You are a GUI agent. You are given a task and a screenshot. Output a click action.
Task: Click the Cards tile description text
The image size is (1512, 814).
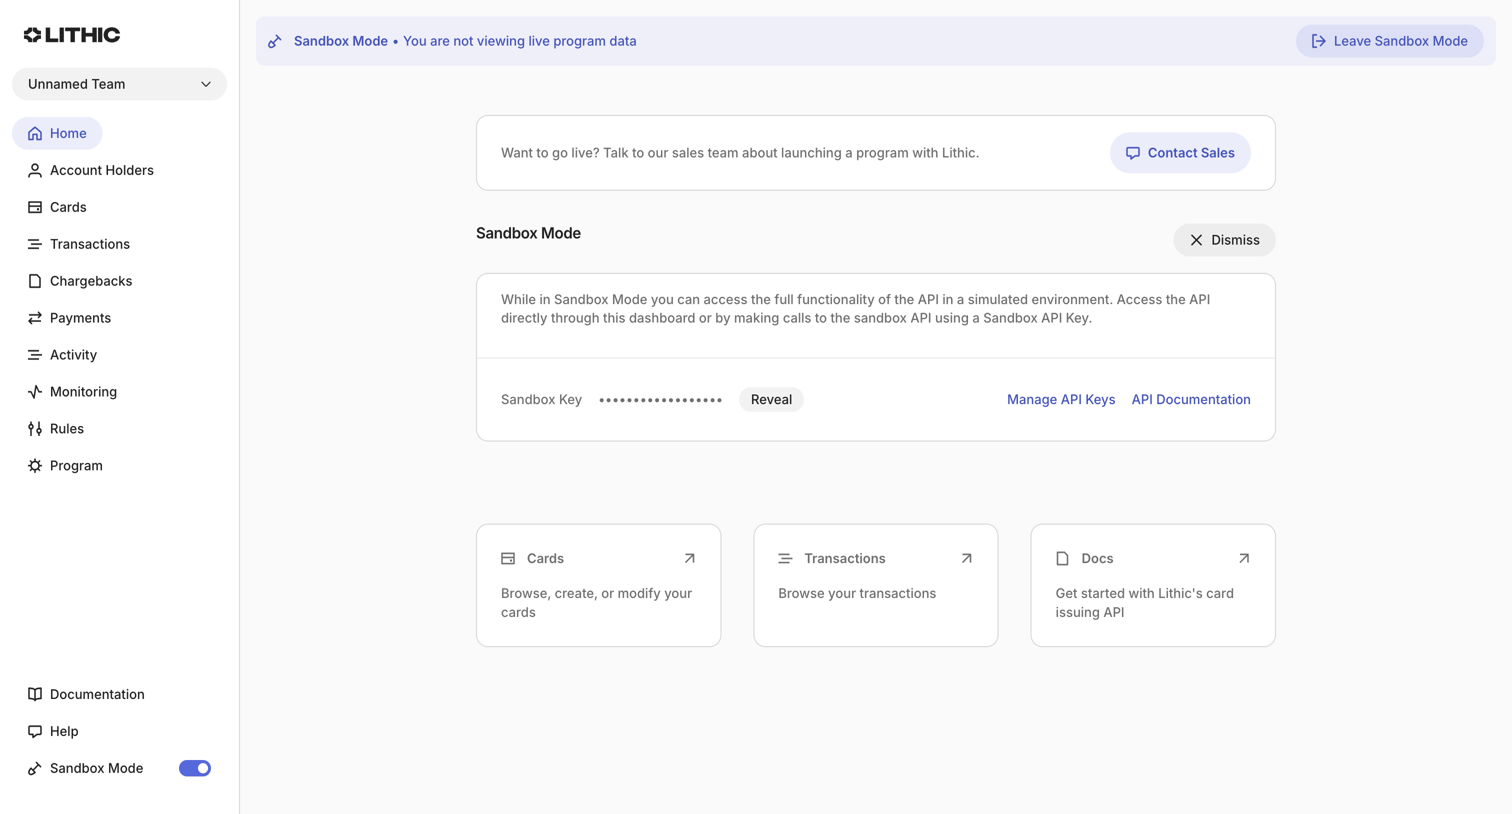pos(597,603)
